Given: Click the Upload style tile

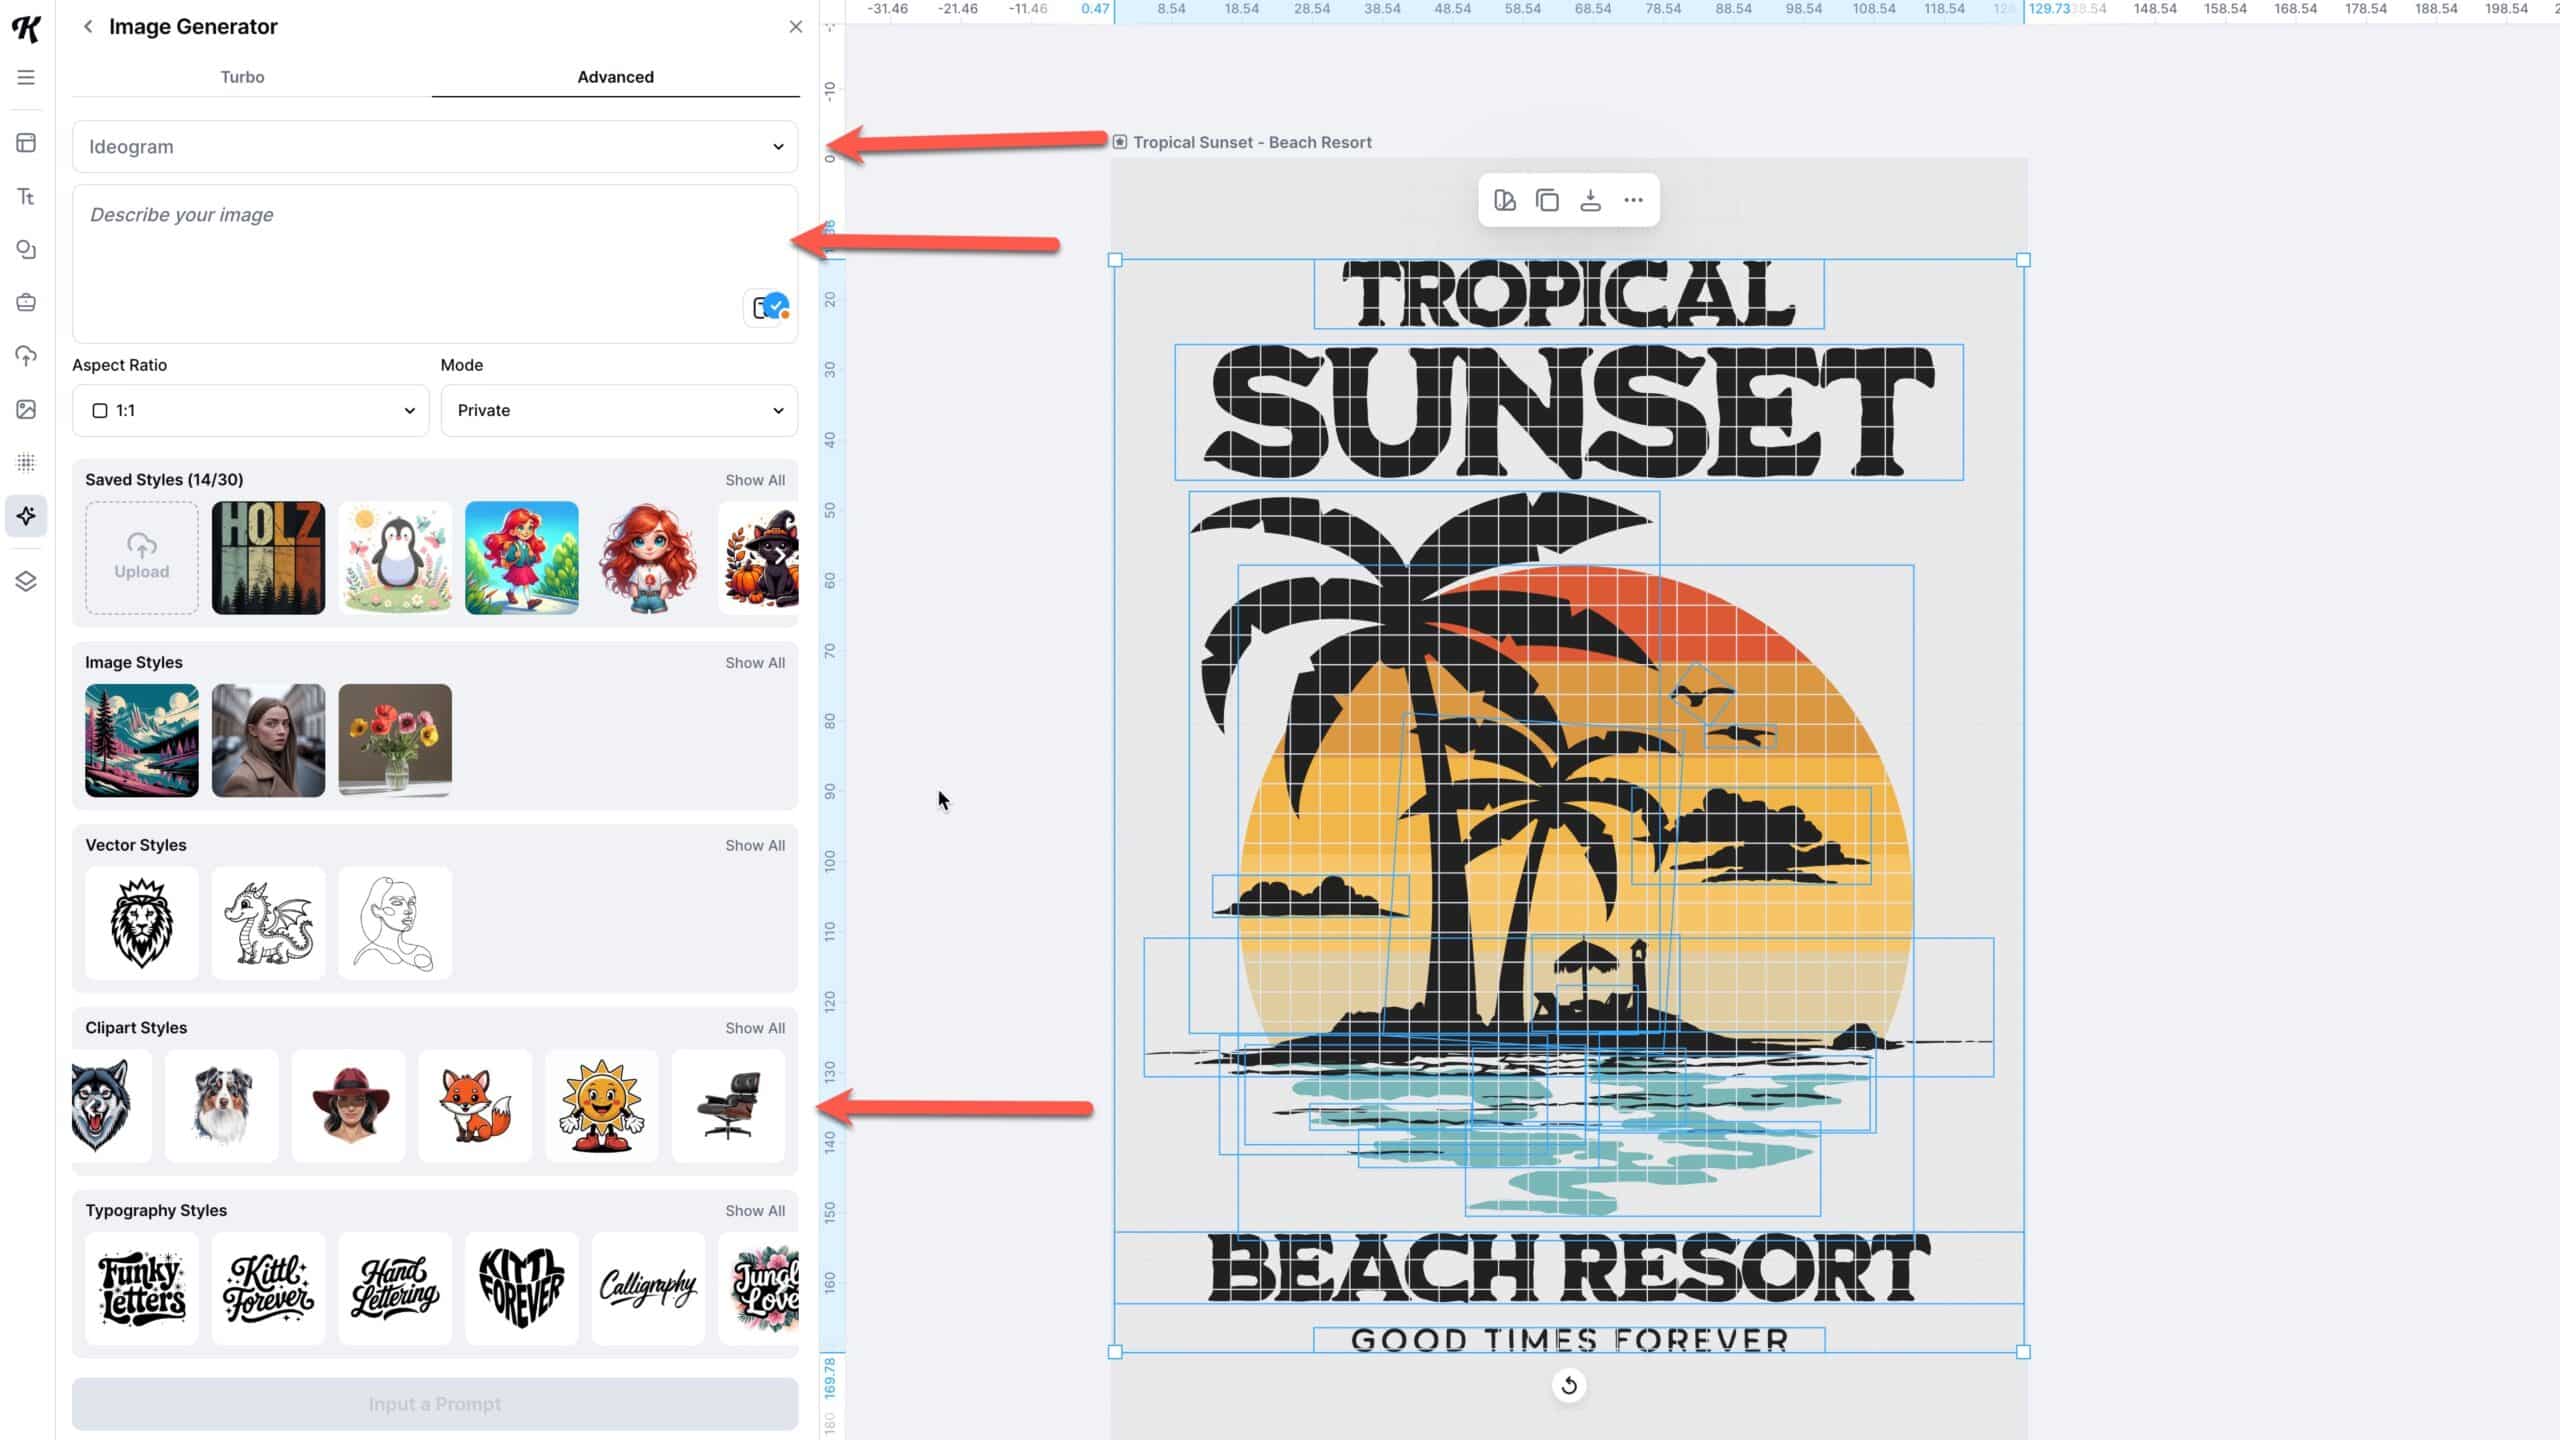Looking at the screenshot, I should coord(142,558).
